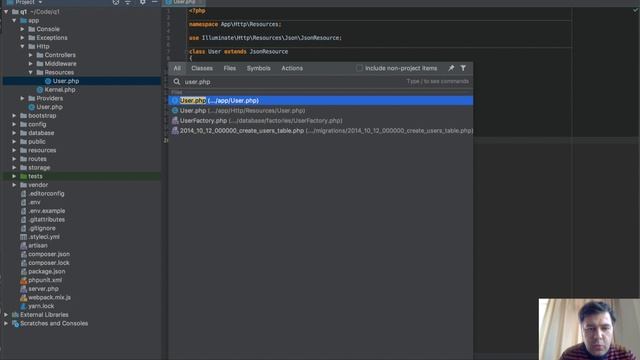Click the phpunit.xml file icon
Screen dimensions: 640x360
pos(23,280)
